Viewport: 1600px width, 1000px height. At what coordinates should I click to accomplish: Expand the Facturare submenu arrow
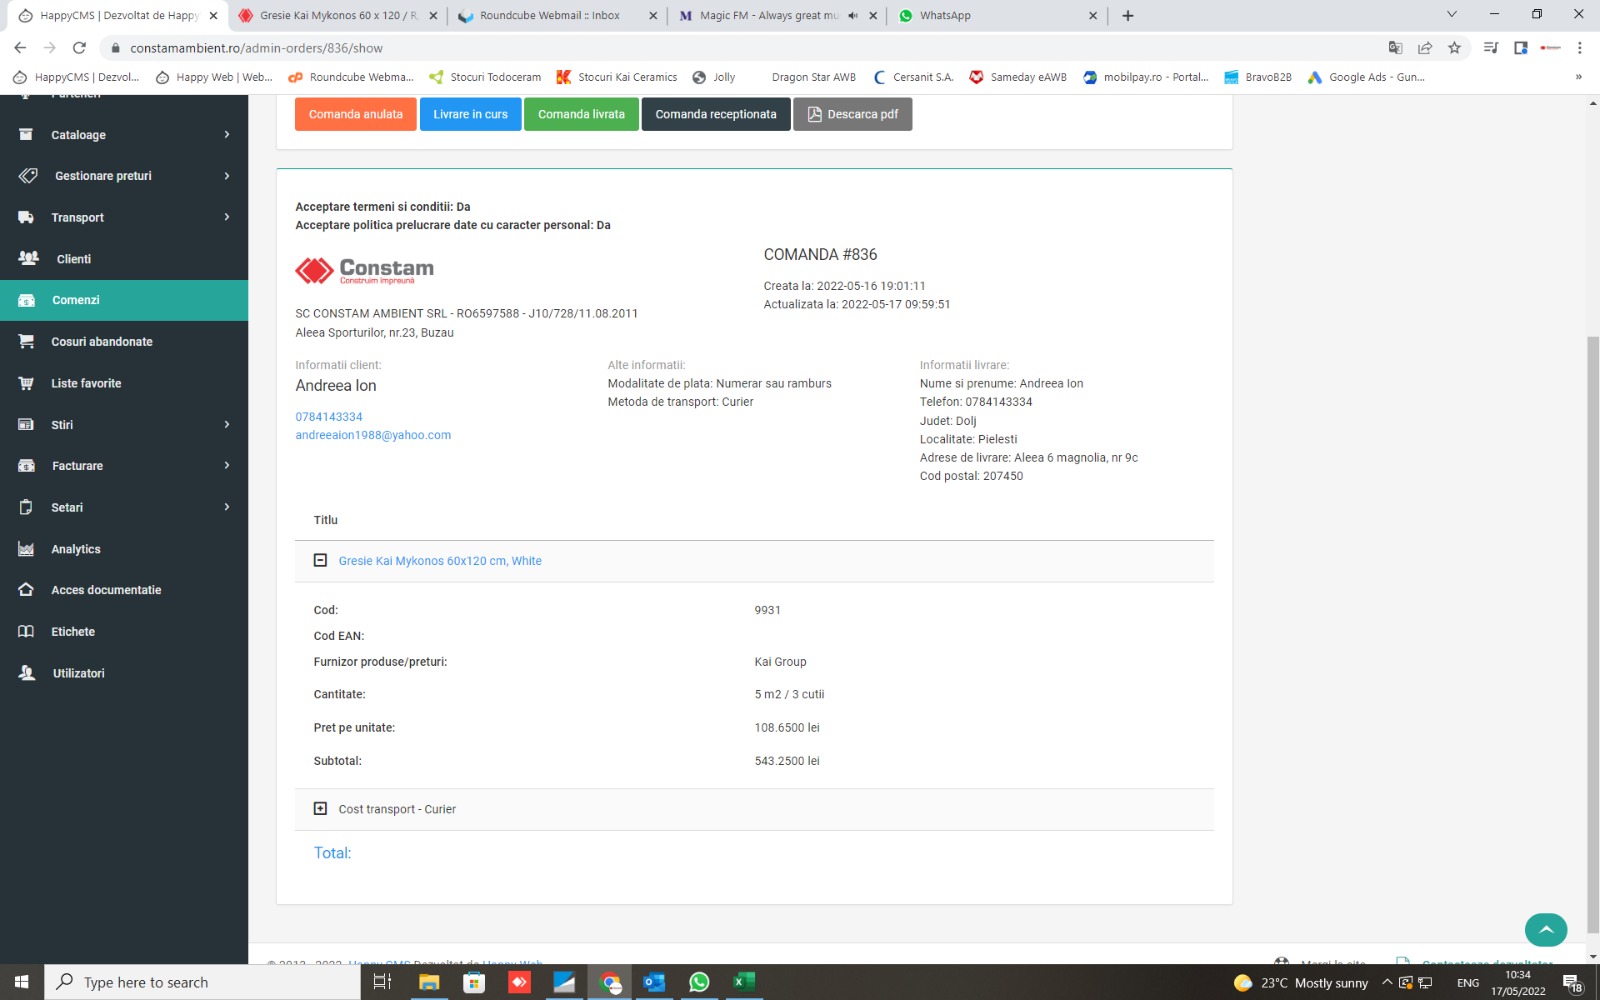(x=227, y=466)
